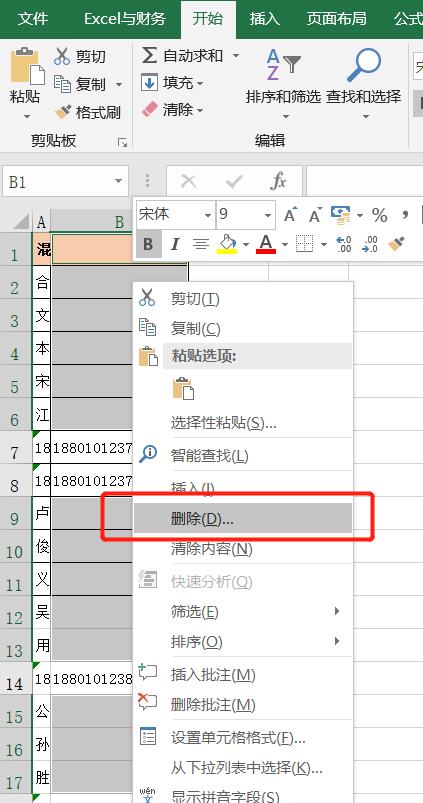Click accounting number format icon
This screenshot has height=803, width=423.
click(x=341, y=215)
